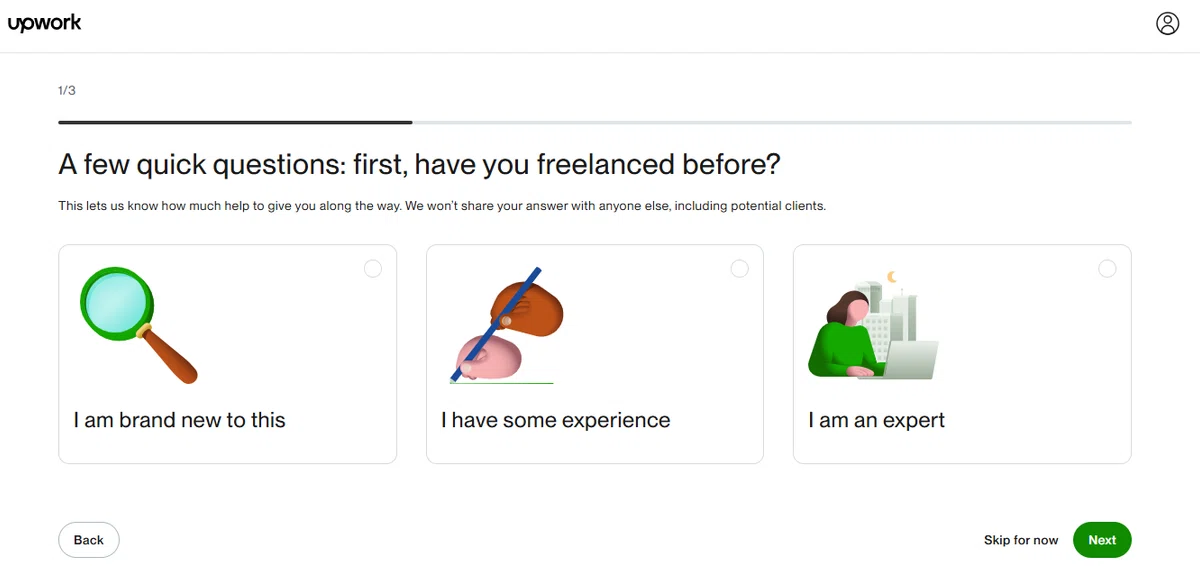Click the filled part of progress bar
Viewport: 1200px width, 566px height.
coord(235,122)
